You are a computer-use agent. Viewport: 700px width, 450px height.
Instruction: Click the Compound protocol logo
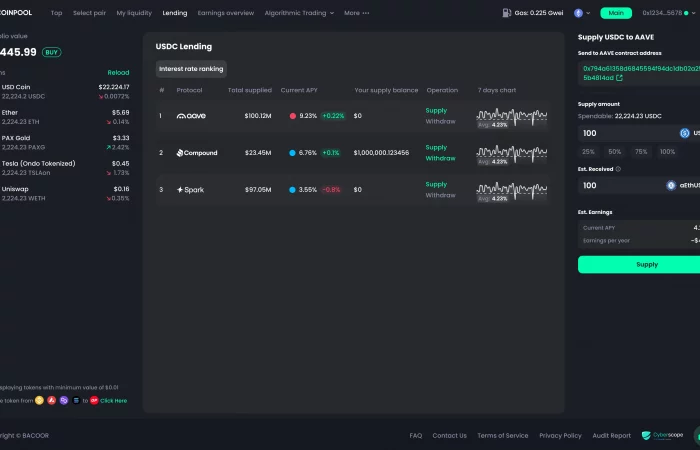197,153
